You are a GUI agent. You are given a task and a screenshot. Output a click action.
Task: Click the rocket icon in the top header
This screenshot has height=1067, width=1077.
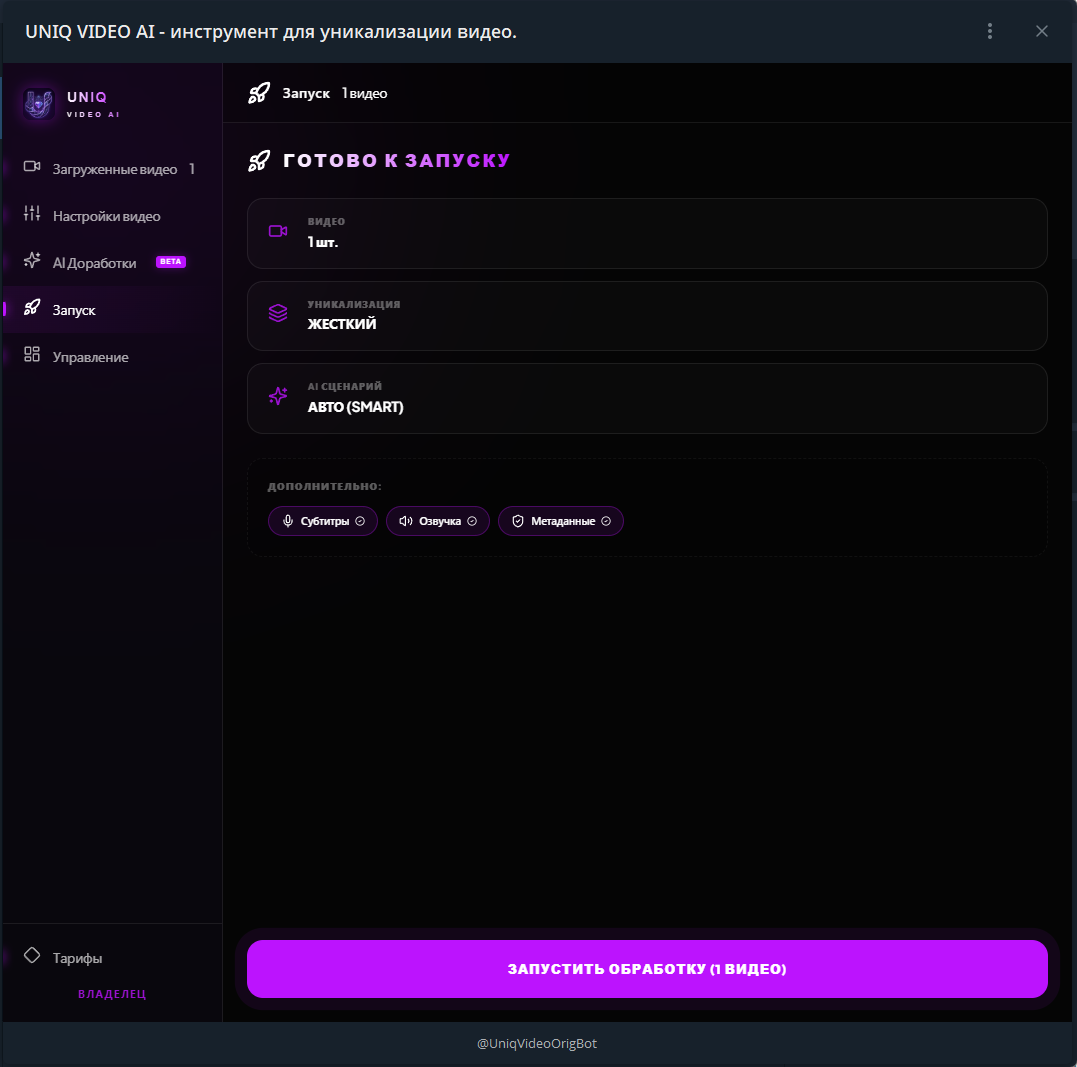tap(259, 93)
